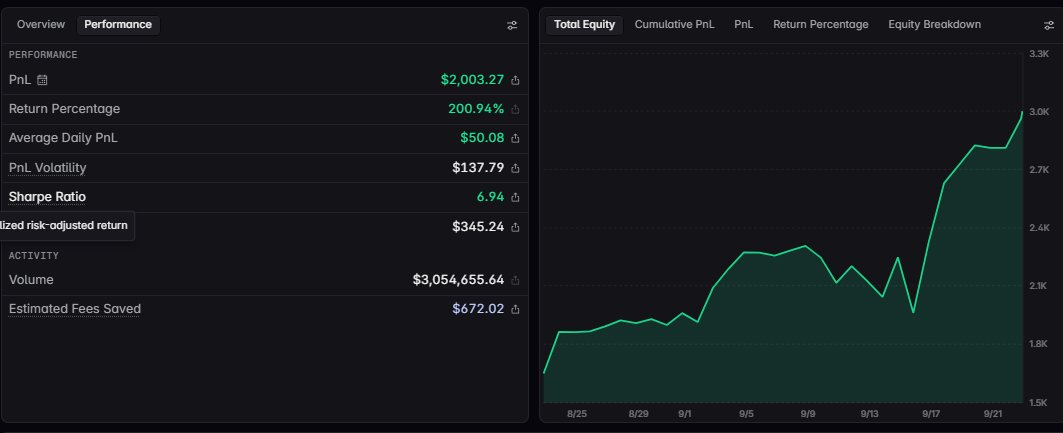Click share icon next to Return Percentage
The height and width of the screenshot is (433, 1063).
click(515, 109)
